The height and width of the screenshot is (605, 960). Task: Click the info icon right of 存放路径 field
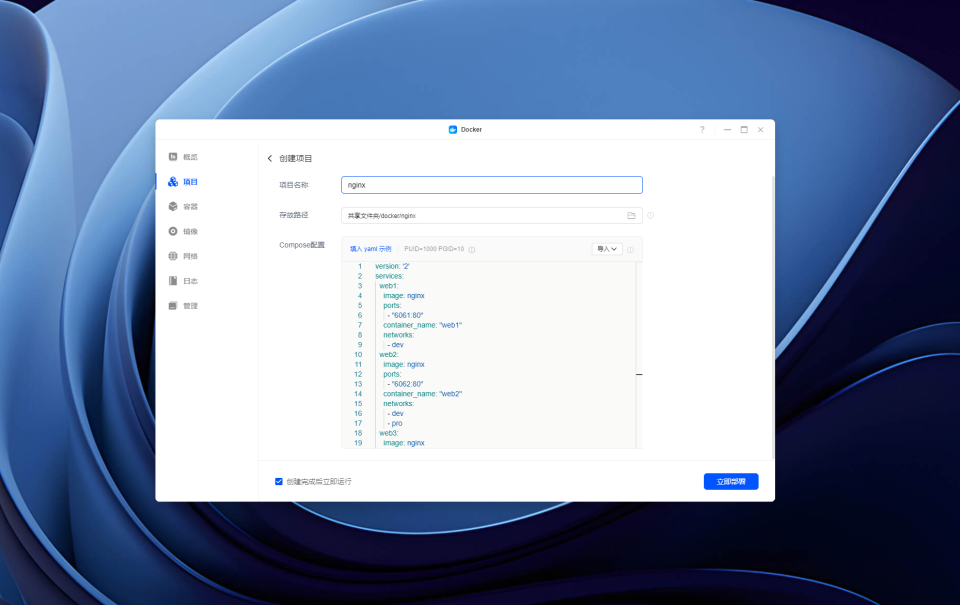tap(651, 216)
